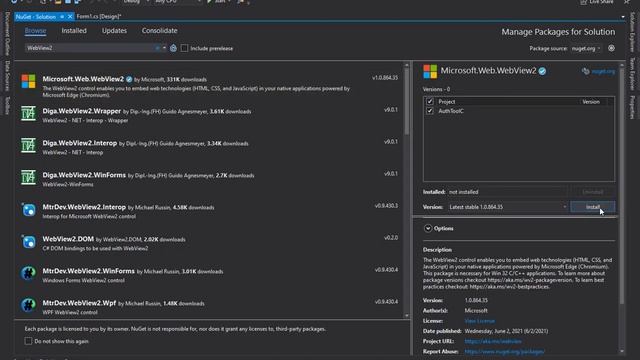Close the NuGet - Solution tab
The height and width of the screenshot is (360, 640).
[70, 17]
